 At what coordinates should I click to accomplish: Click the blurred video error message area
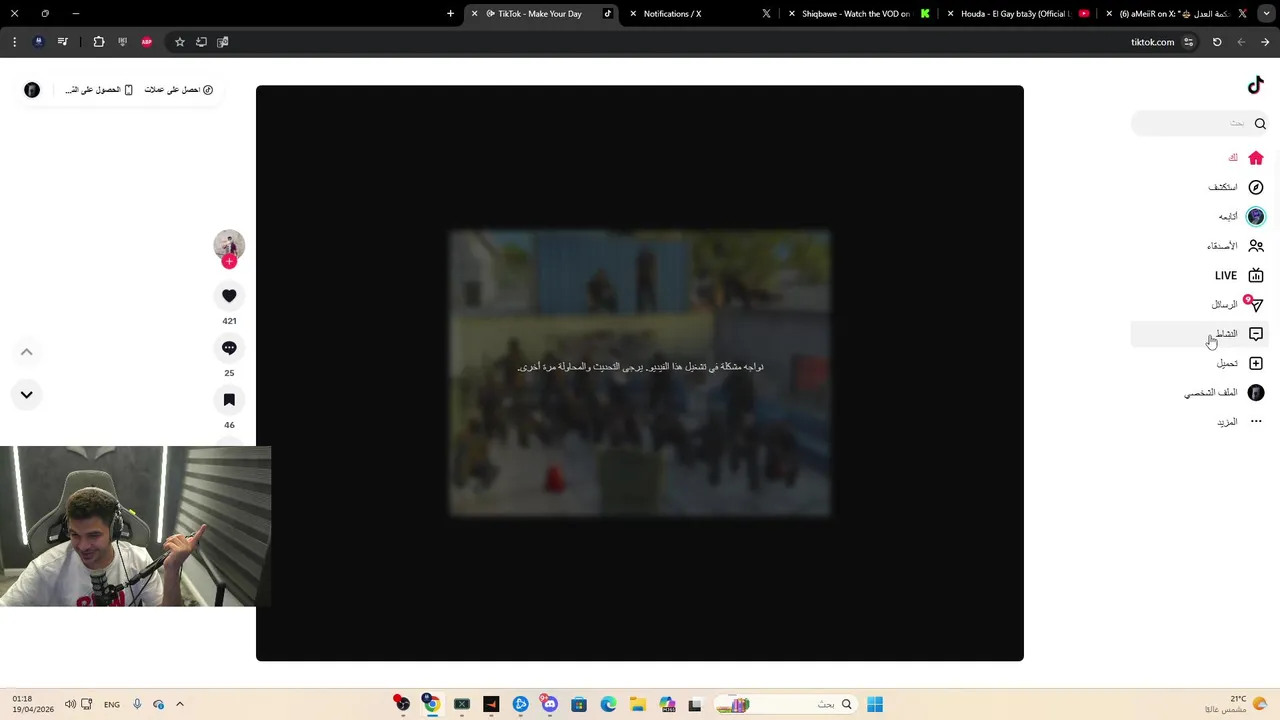640,367
